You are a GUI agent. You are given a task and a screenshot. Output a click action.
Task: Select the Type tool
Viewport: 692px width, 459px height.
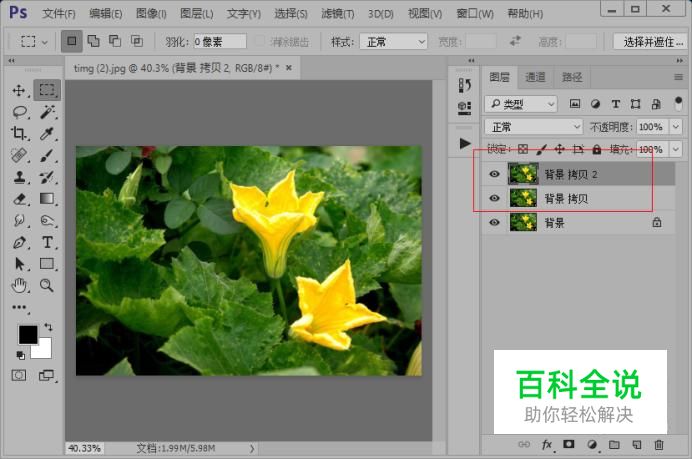(47, 242)
